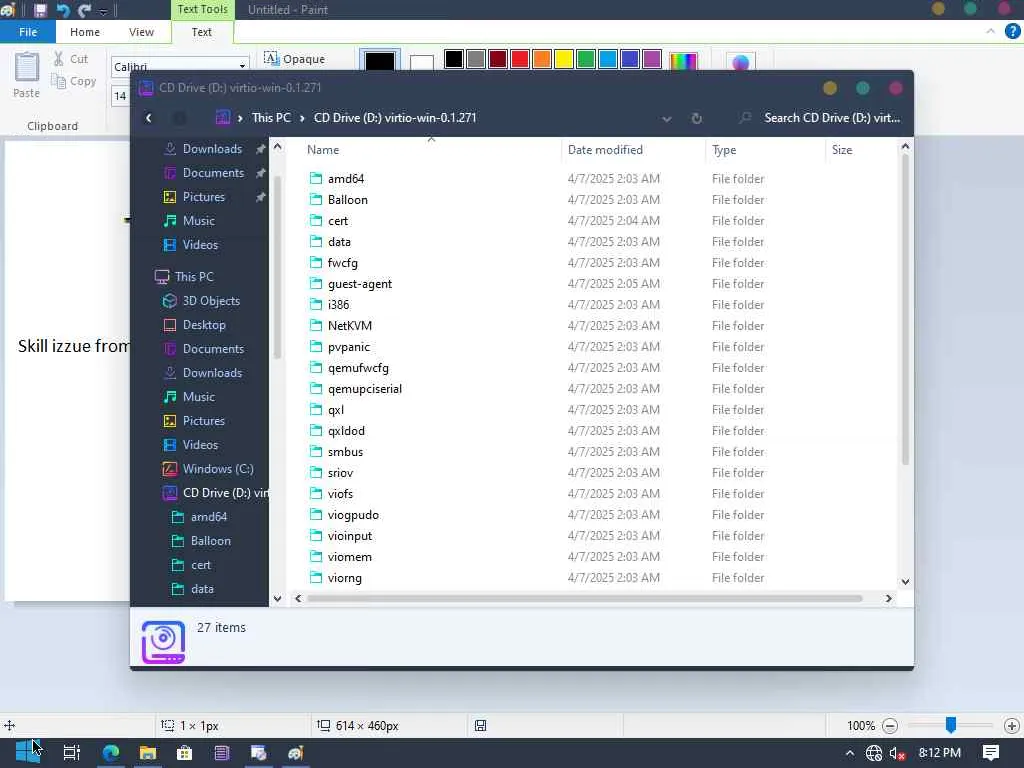Select the white Color 2 swatch
The width and height of the screenshot is (1024, 768).
click(422, 63)
